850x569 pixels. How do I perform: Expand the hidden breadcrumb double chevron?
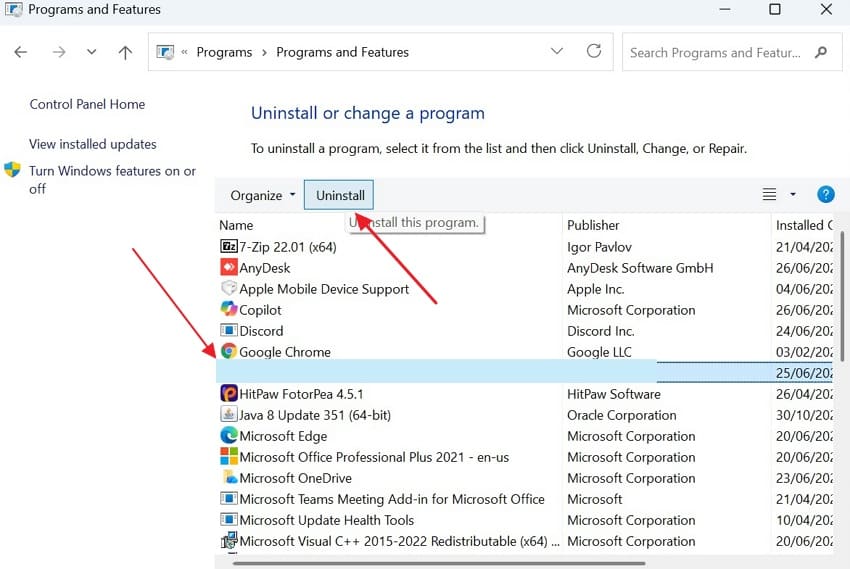184,53
